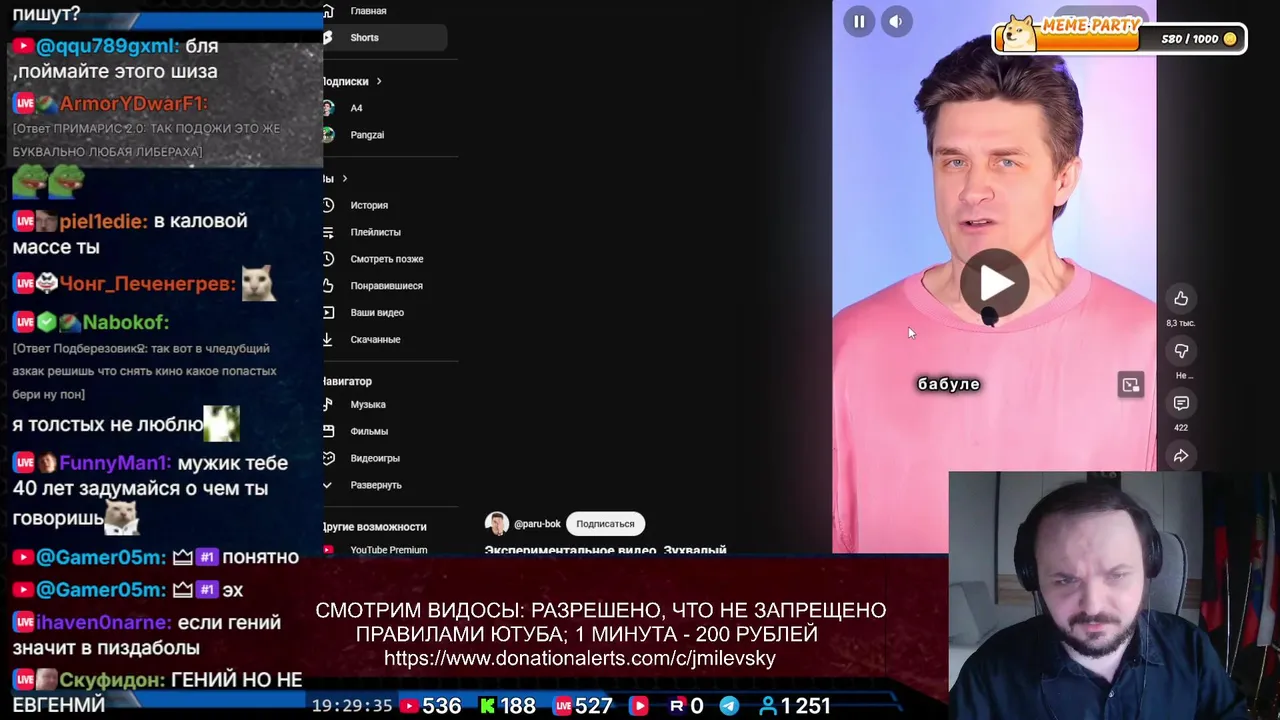Open comments via the 422 comments icon

[x=1181, y=403]
